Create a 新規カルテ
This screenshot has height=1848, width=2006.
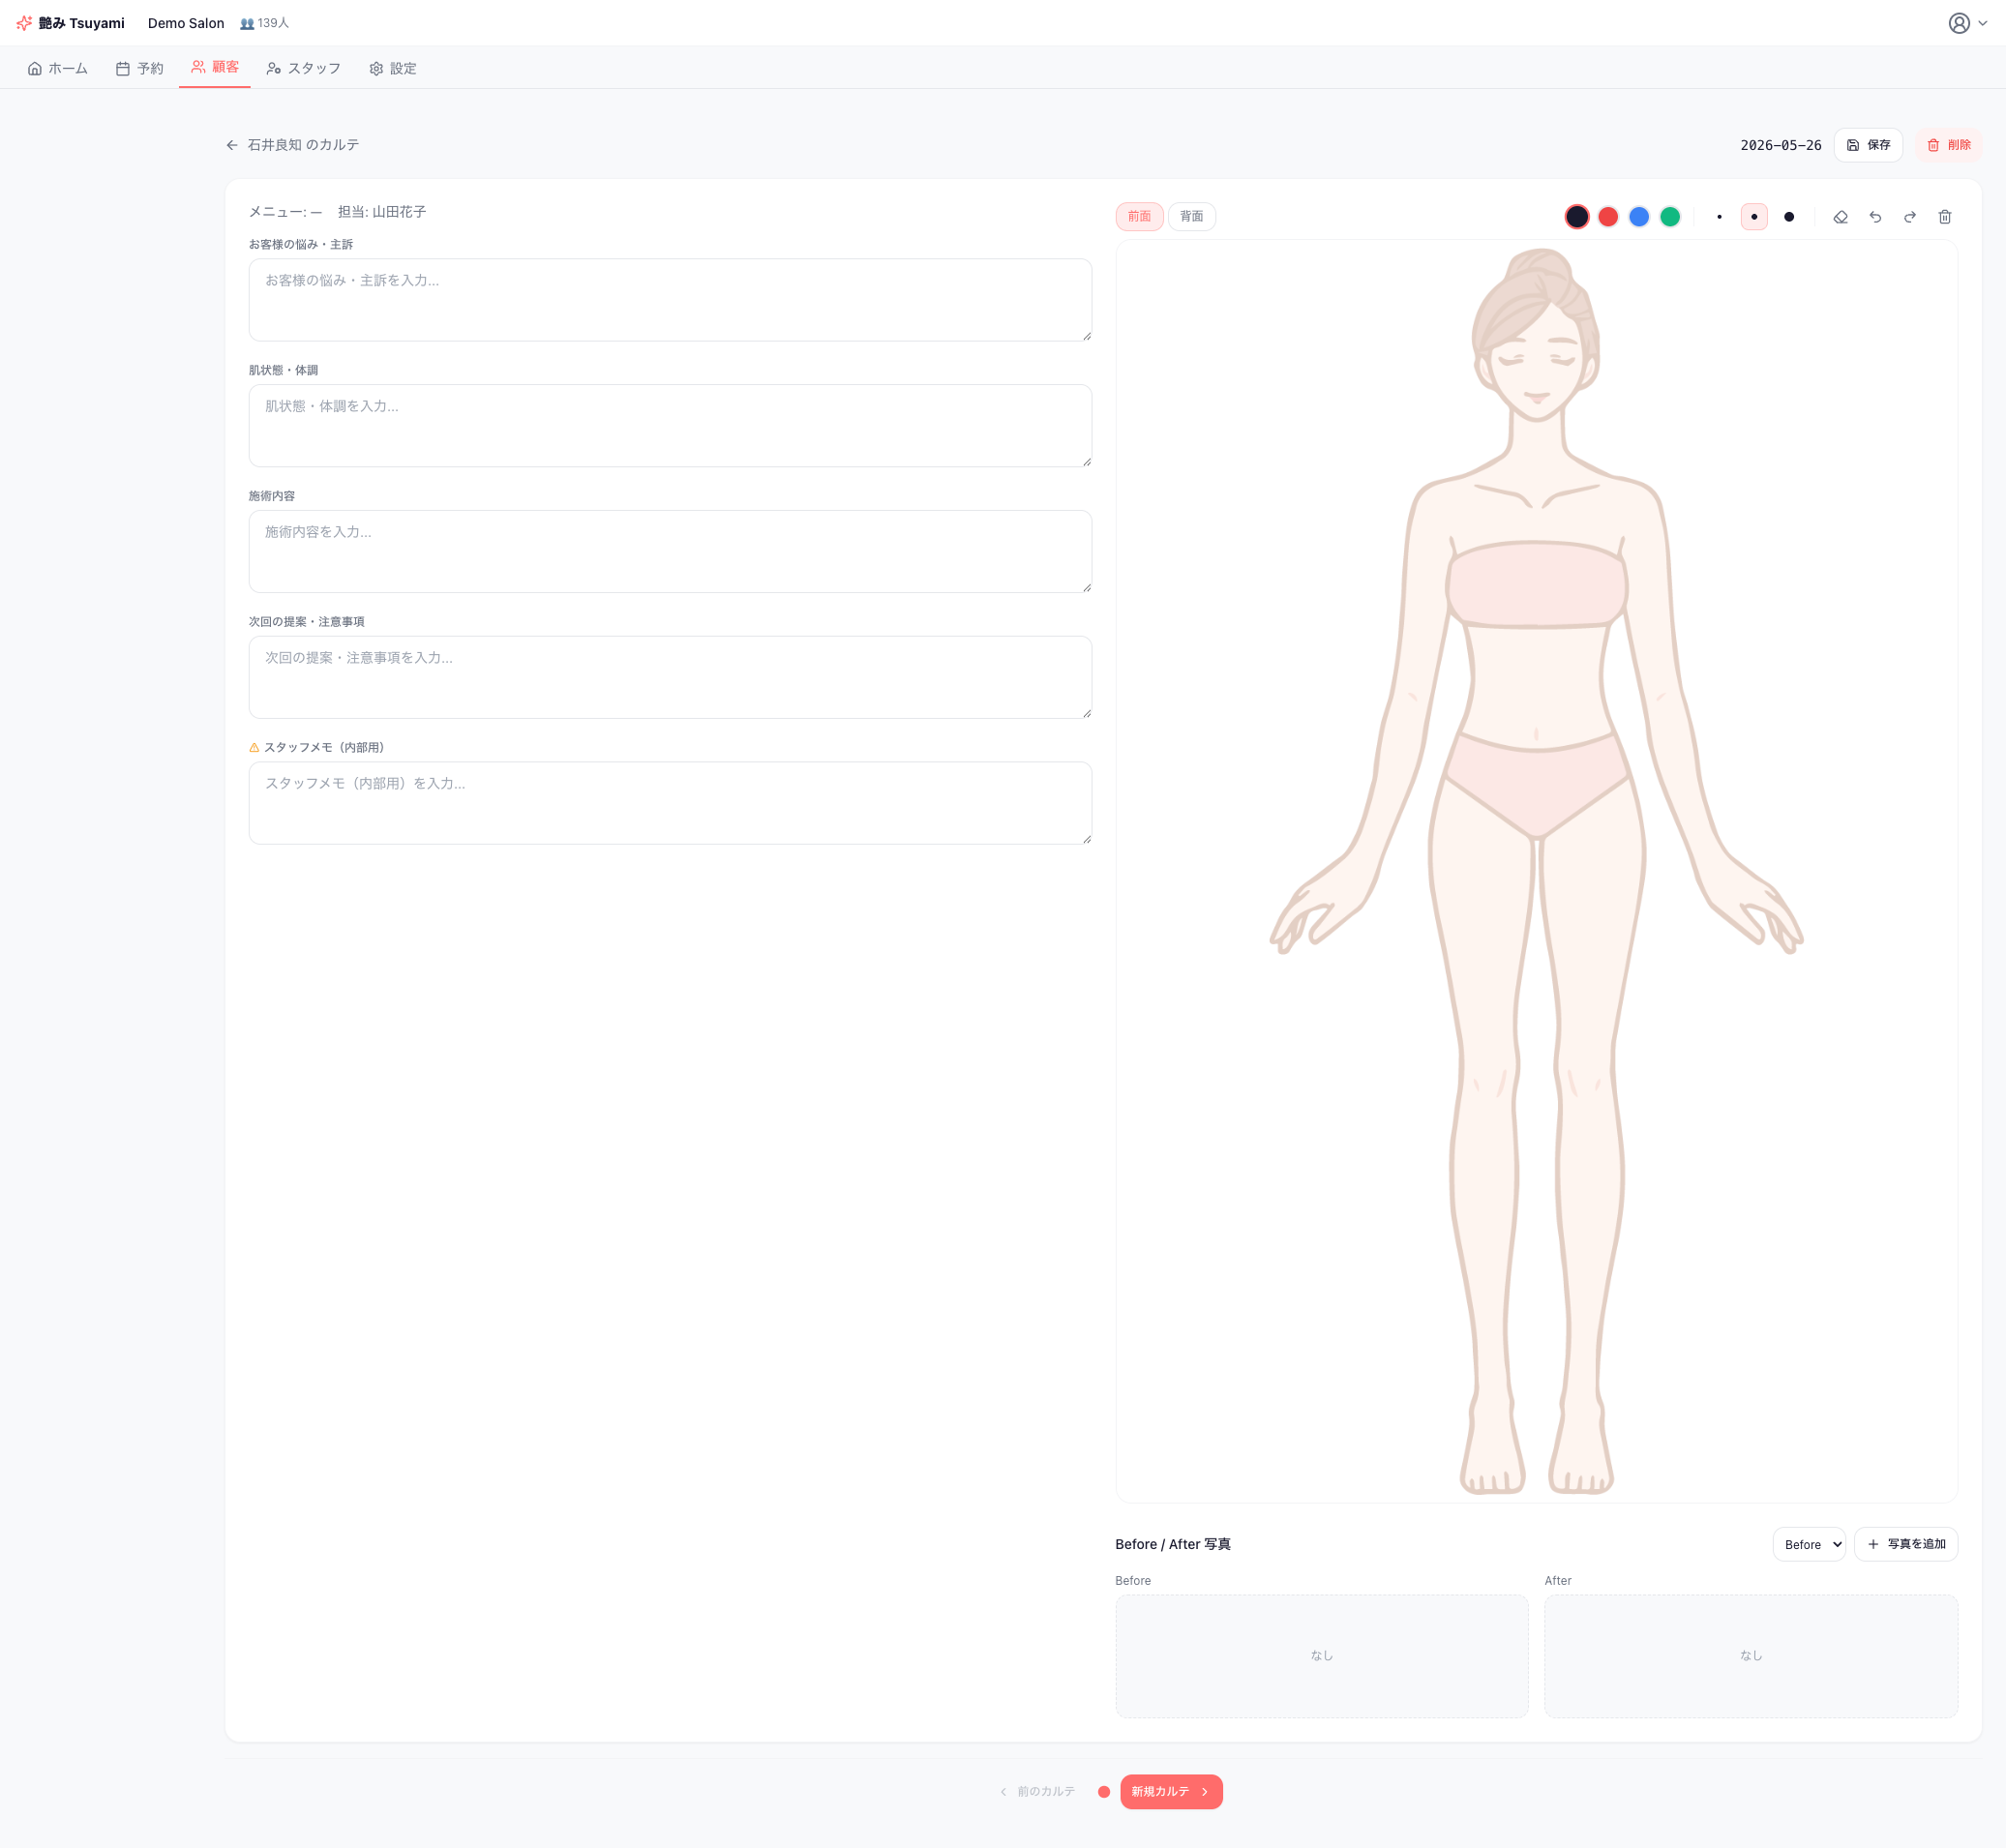coord(1171,1791)
